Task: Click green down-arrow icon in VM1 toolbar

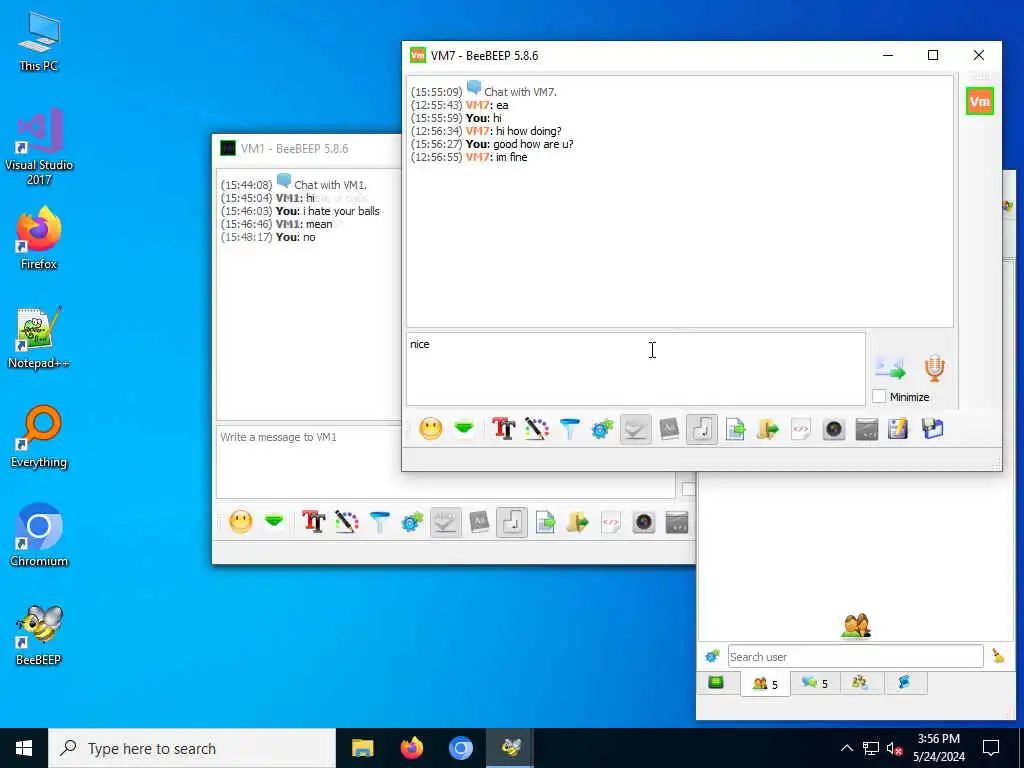Action: (274, 522)
